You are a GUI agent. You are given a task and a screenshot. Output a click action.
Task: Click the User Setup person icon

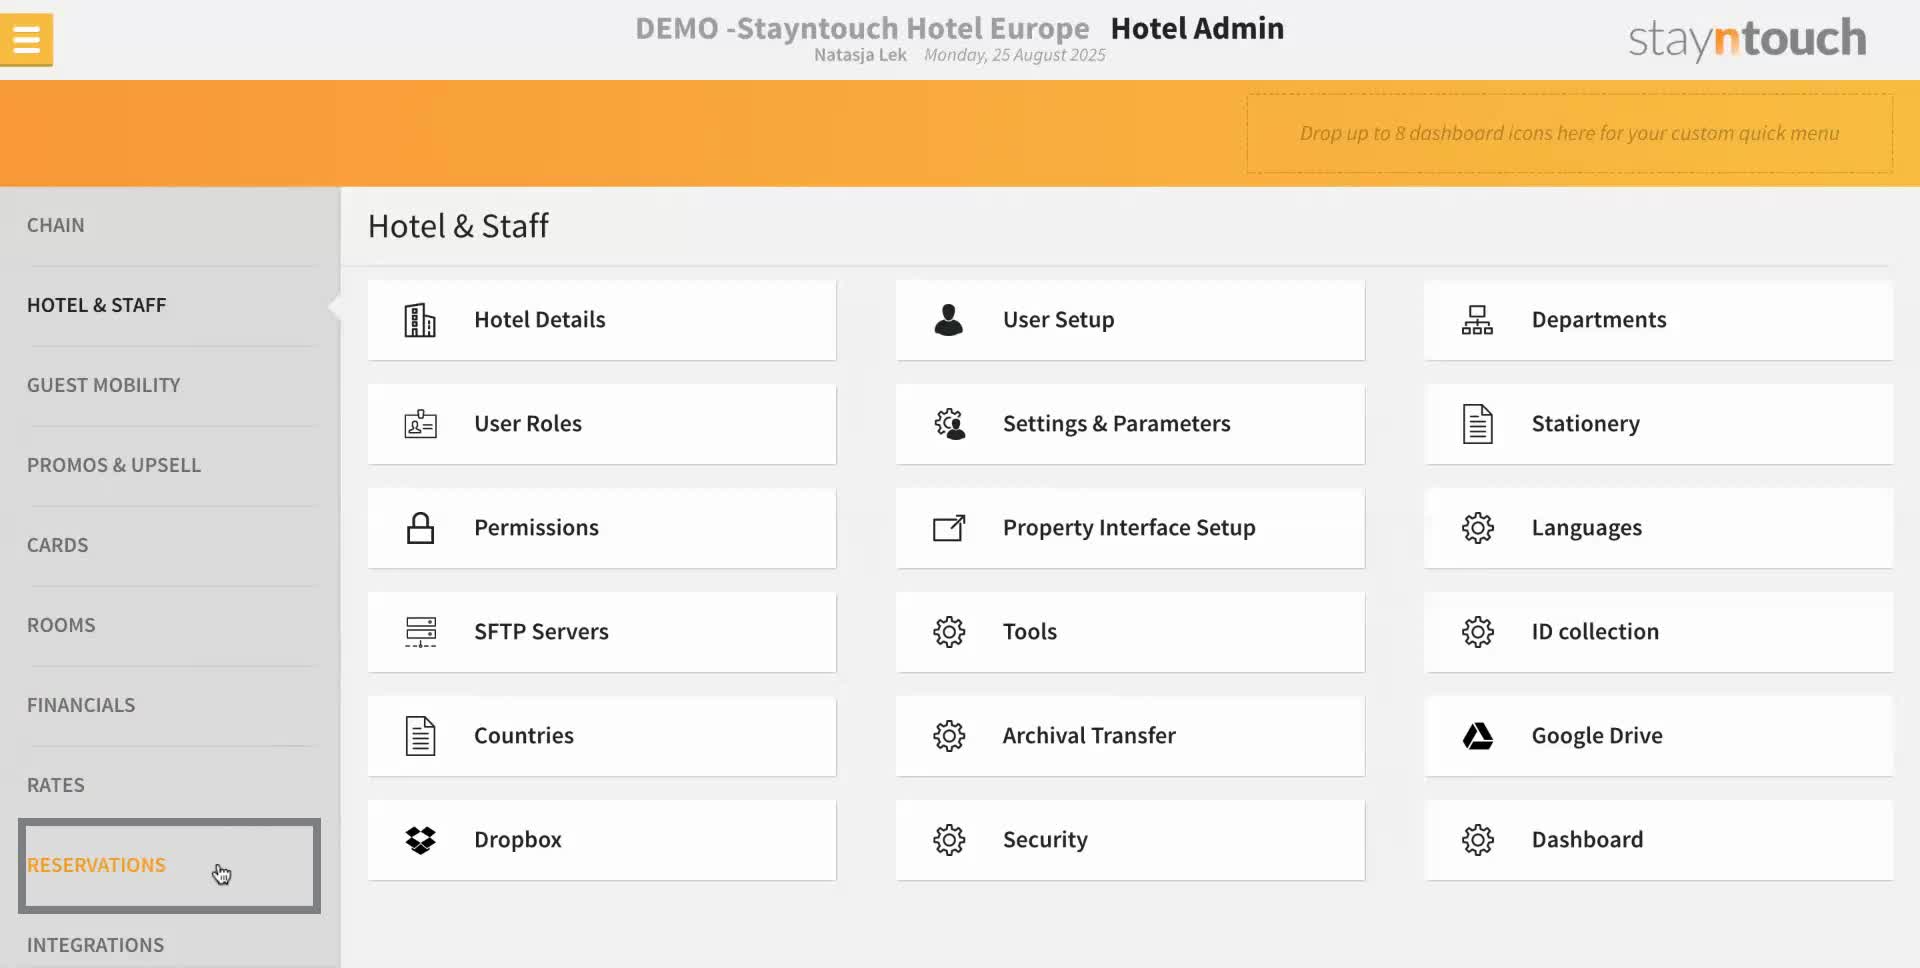(x=948, y=320)
